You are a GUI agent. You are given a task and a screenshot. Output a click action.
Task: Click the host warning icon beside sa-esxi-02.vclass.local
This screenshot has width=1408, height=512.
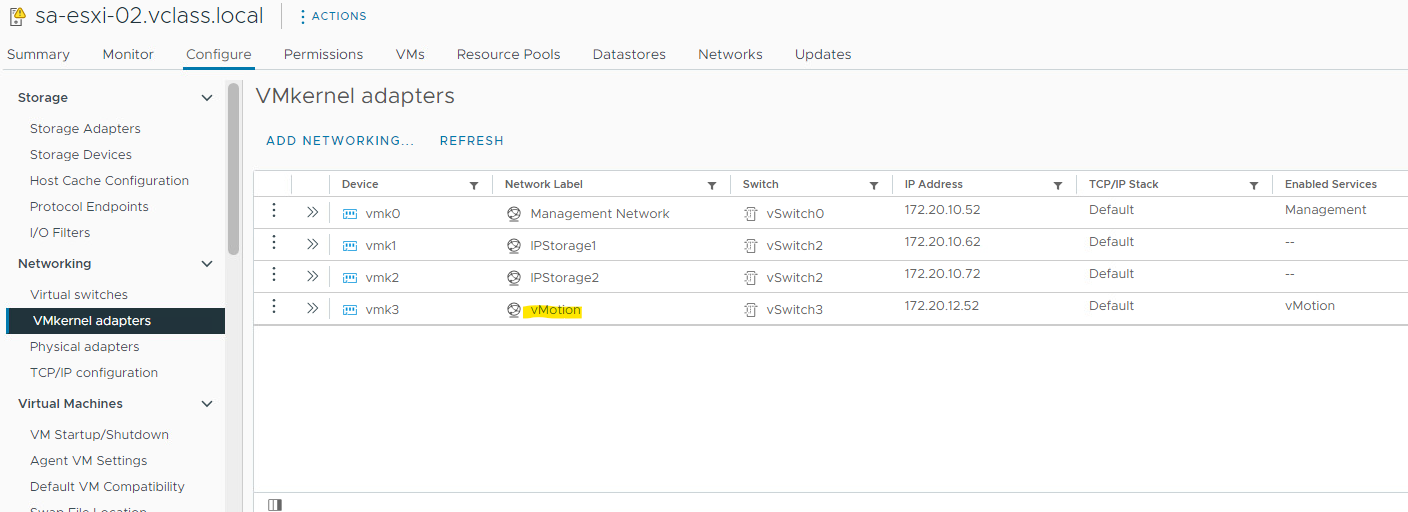point(17,16)
